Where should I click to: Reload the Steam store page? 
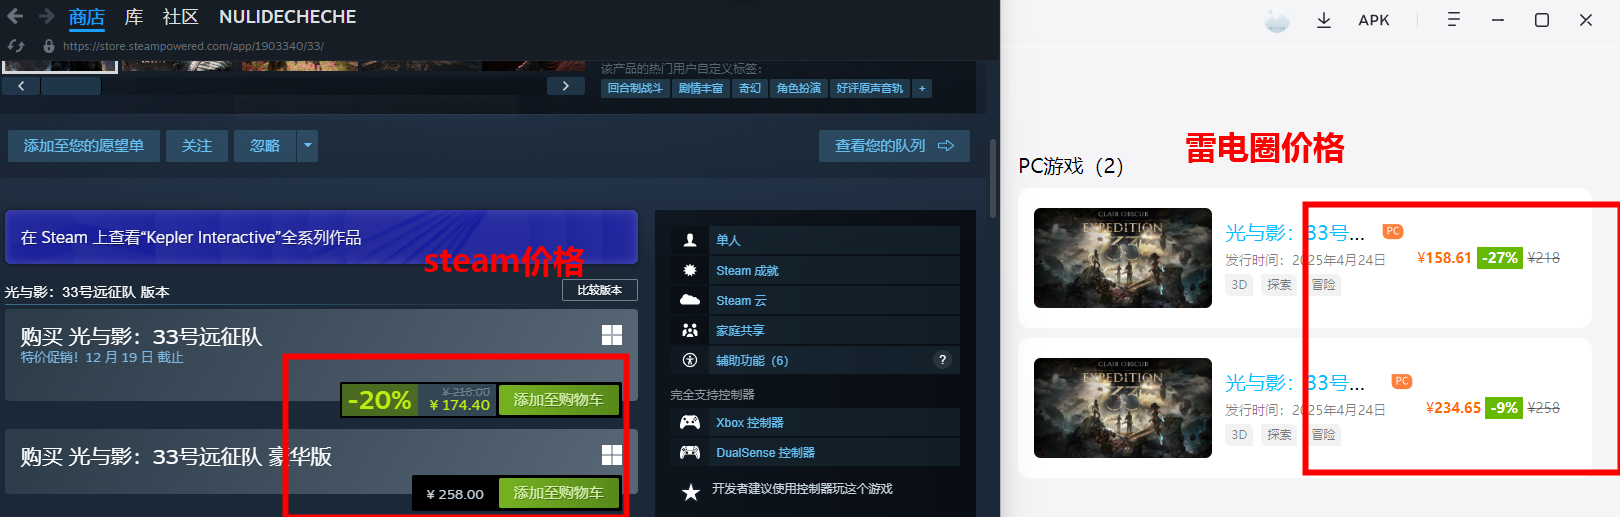16,46
